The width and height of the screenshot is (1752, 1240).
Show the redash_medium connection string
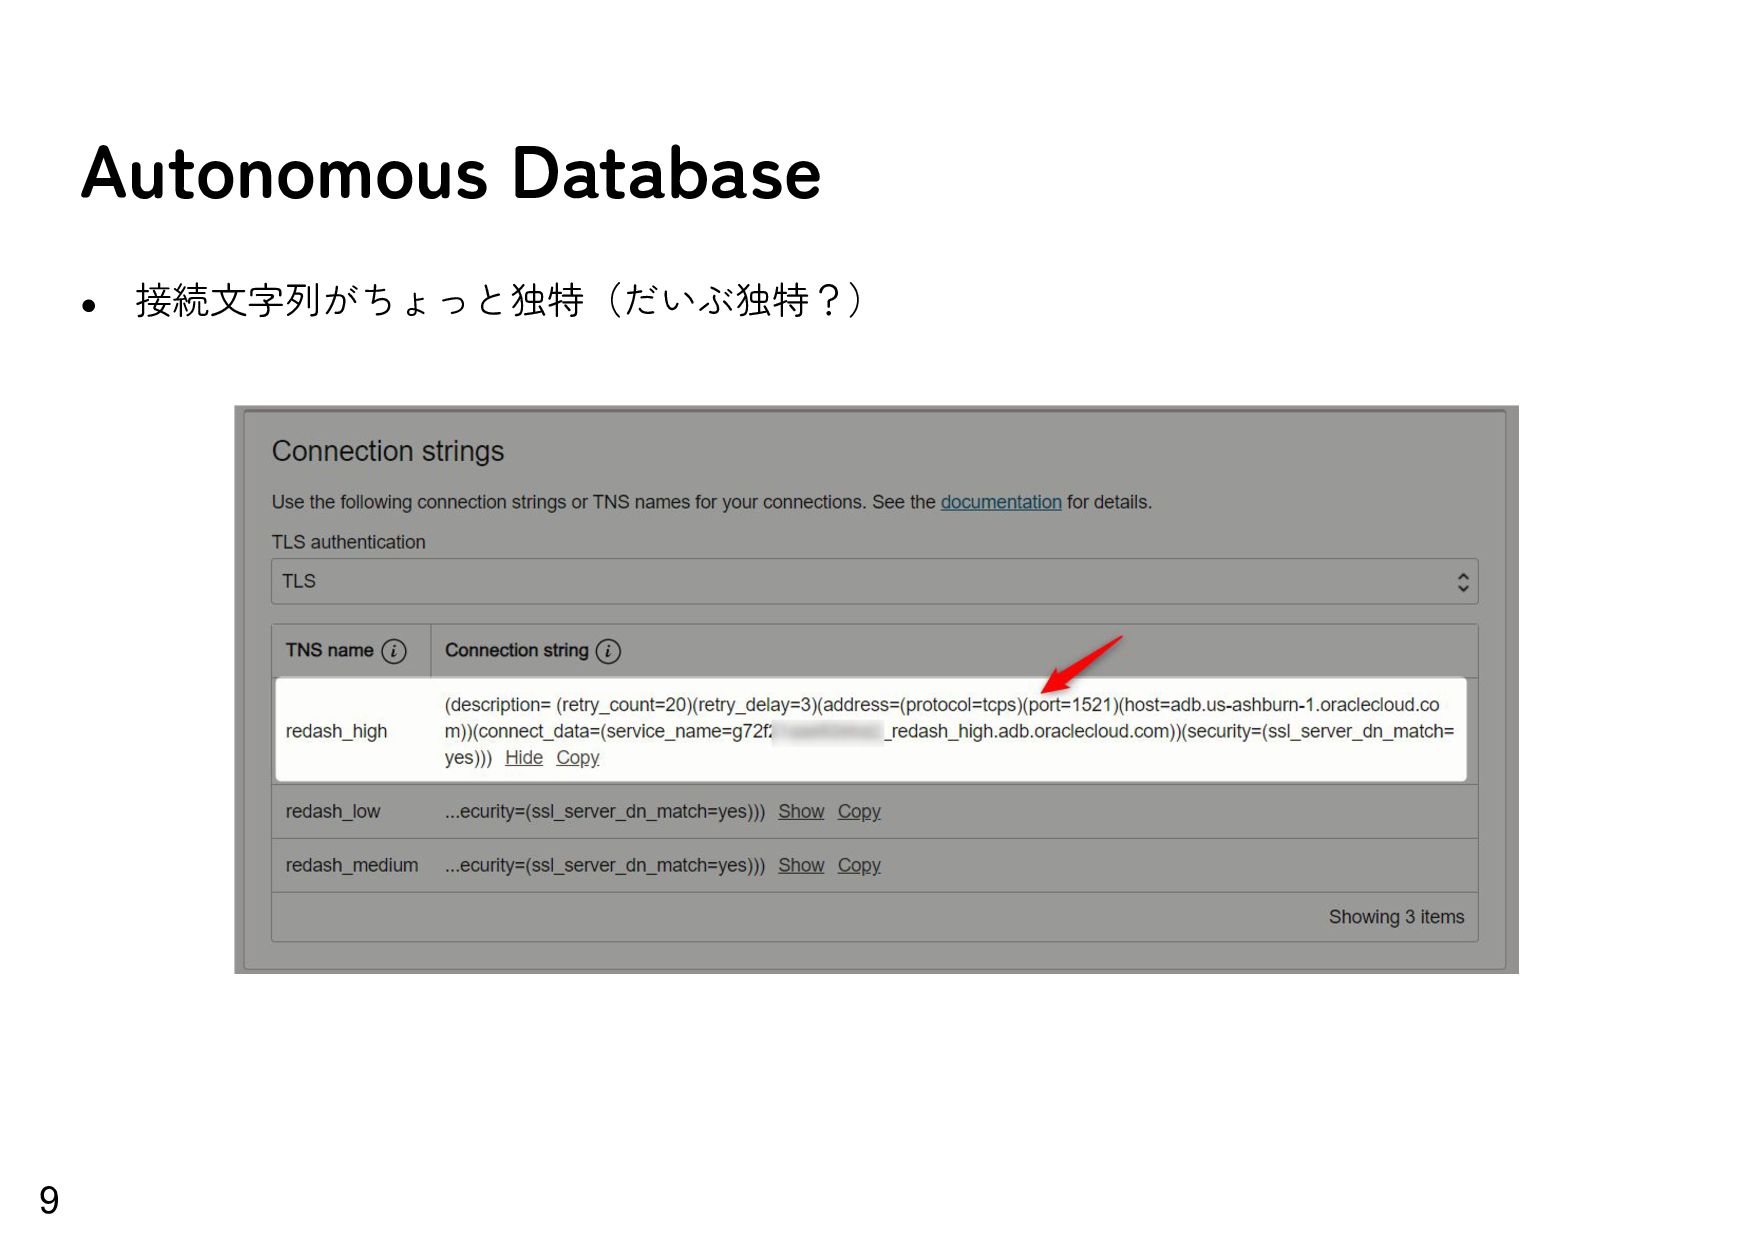coord(801,866)
